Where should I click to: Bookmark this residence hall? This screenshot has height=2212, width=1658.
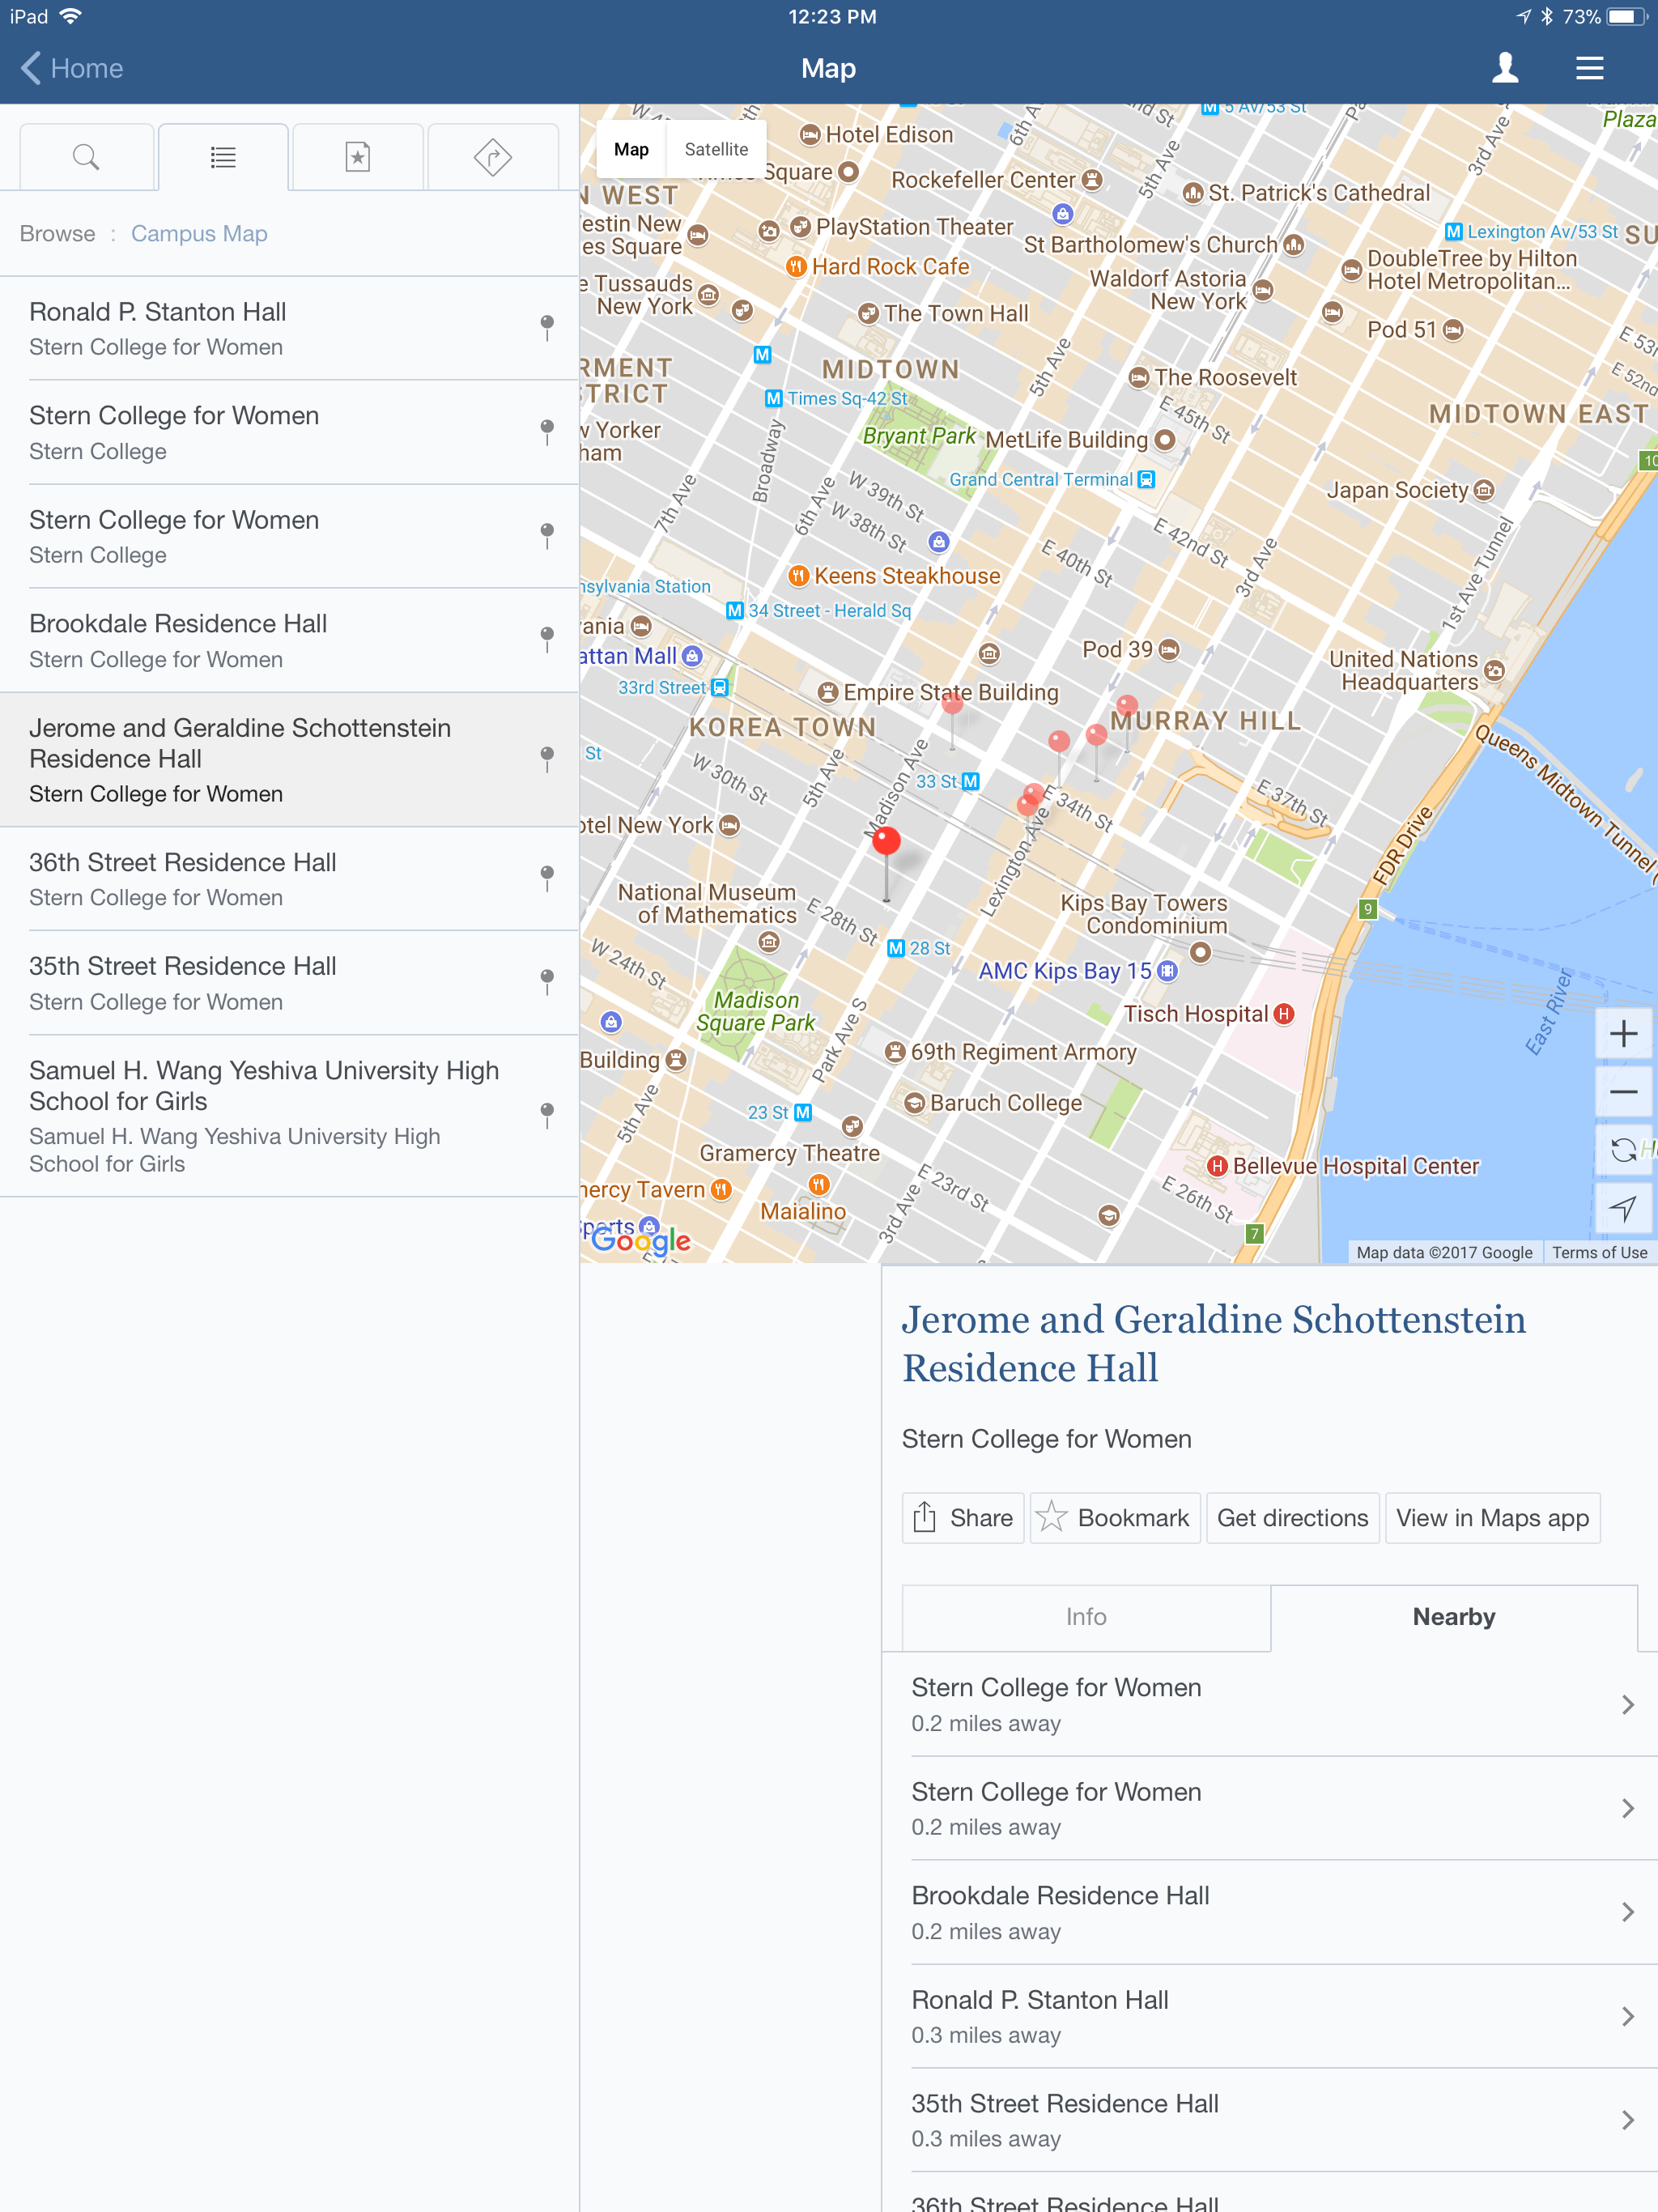pos(1115,1518)
